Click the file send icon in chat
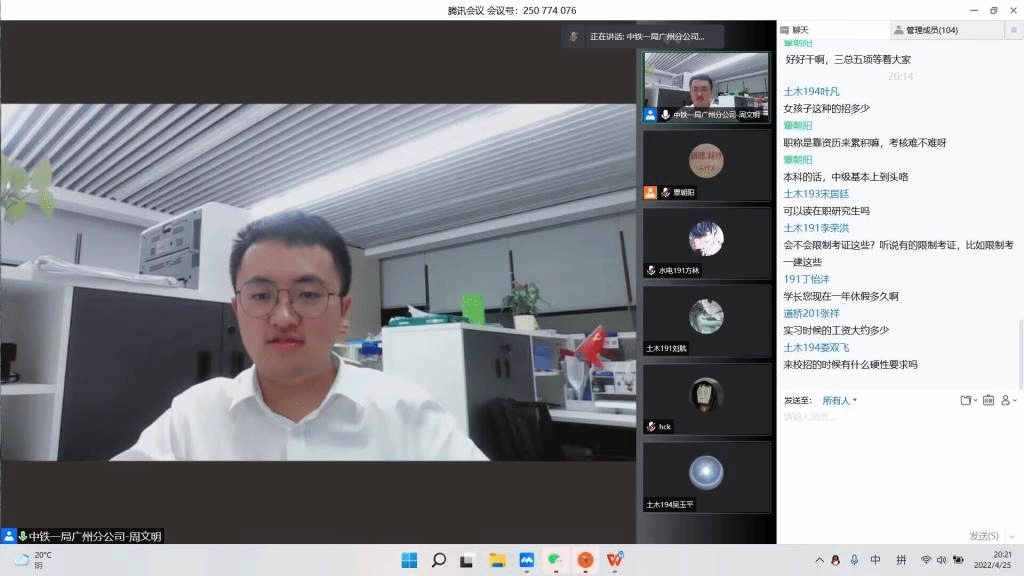1024x576 pixels. pyautogui.click(x=966, y=400)
